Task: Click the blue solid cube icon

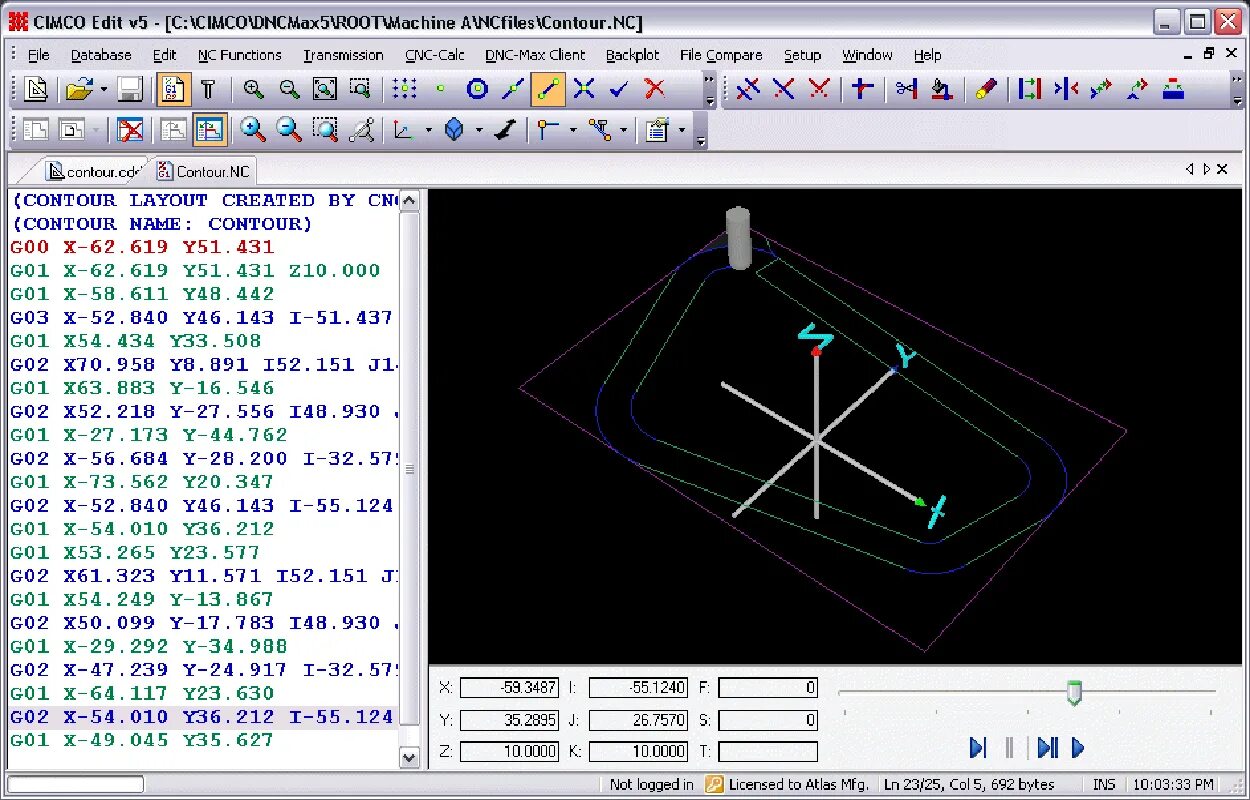Action: pyautogui.click(x=454, y=130)
